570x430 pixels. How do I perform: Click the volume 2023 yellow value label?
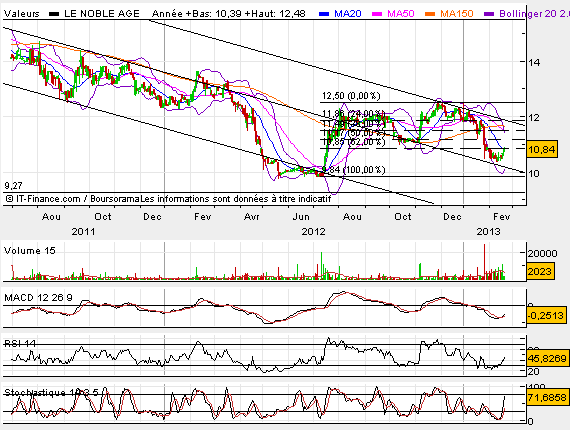coord(540,272)
